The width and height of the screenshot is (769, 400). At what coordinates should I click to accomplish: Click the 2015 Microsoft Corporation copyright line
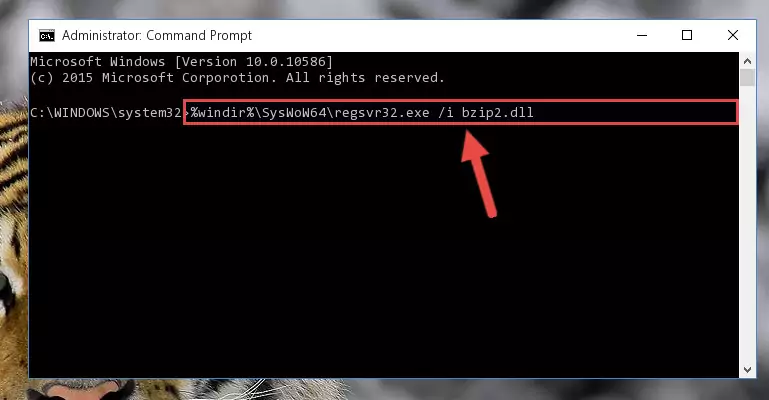(x=237, y=78)
